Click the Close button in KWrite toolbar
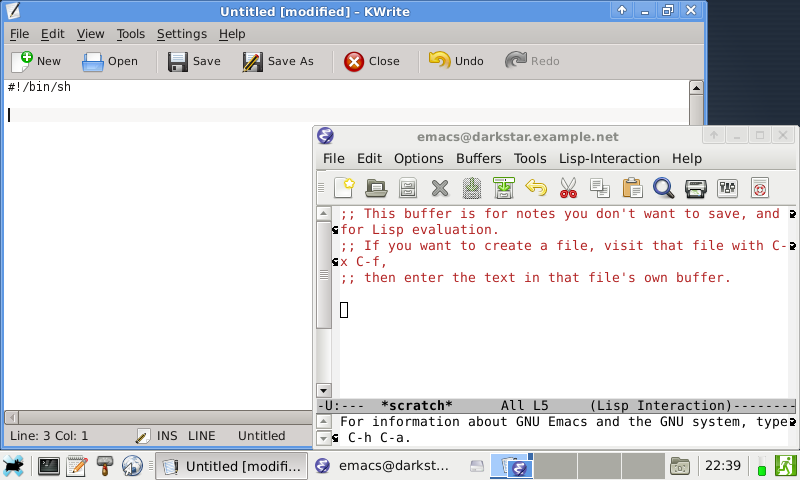800x480 pixels. (x=372, y=61)
